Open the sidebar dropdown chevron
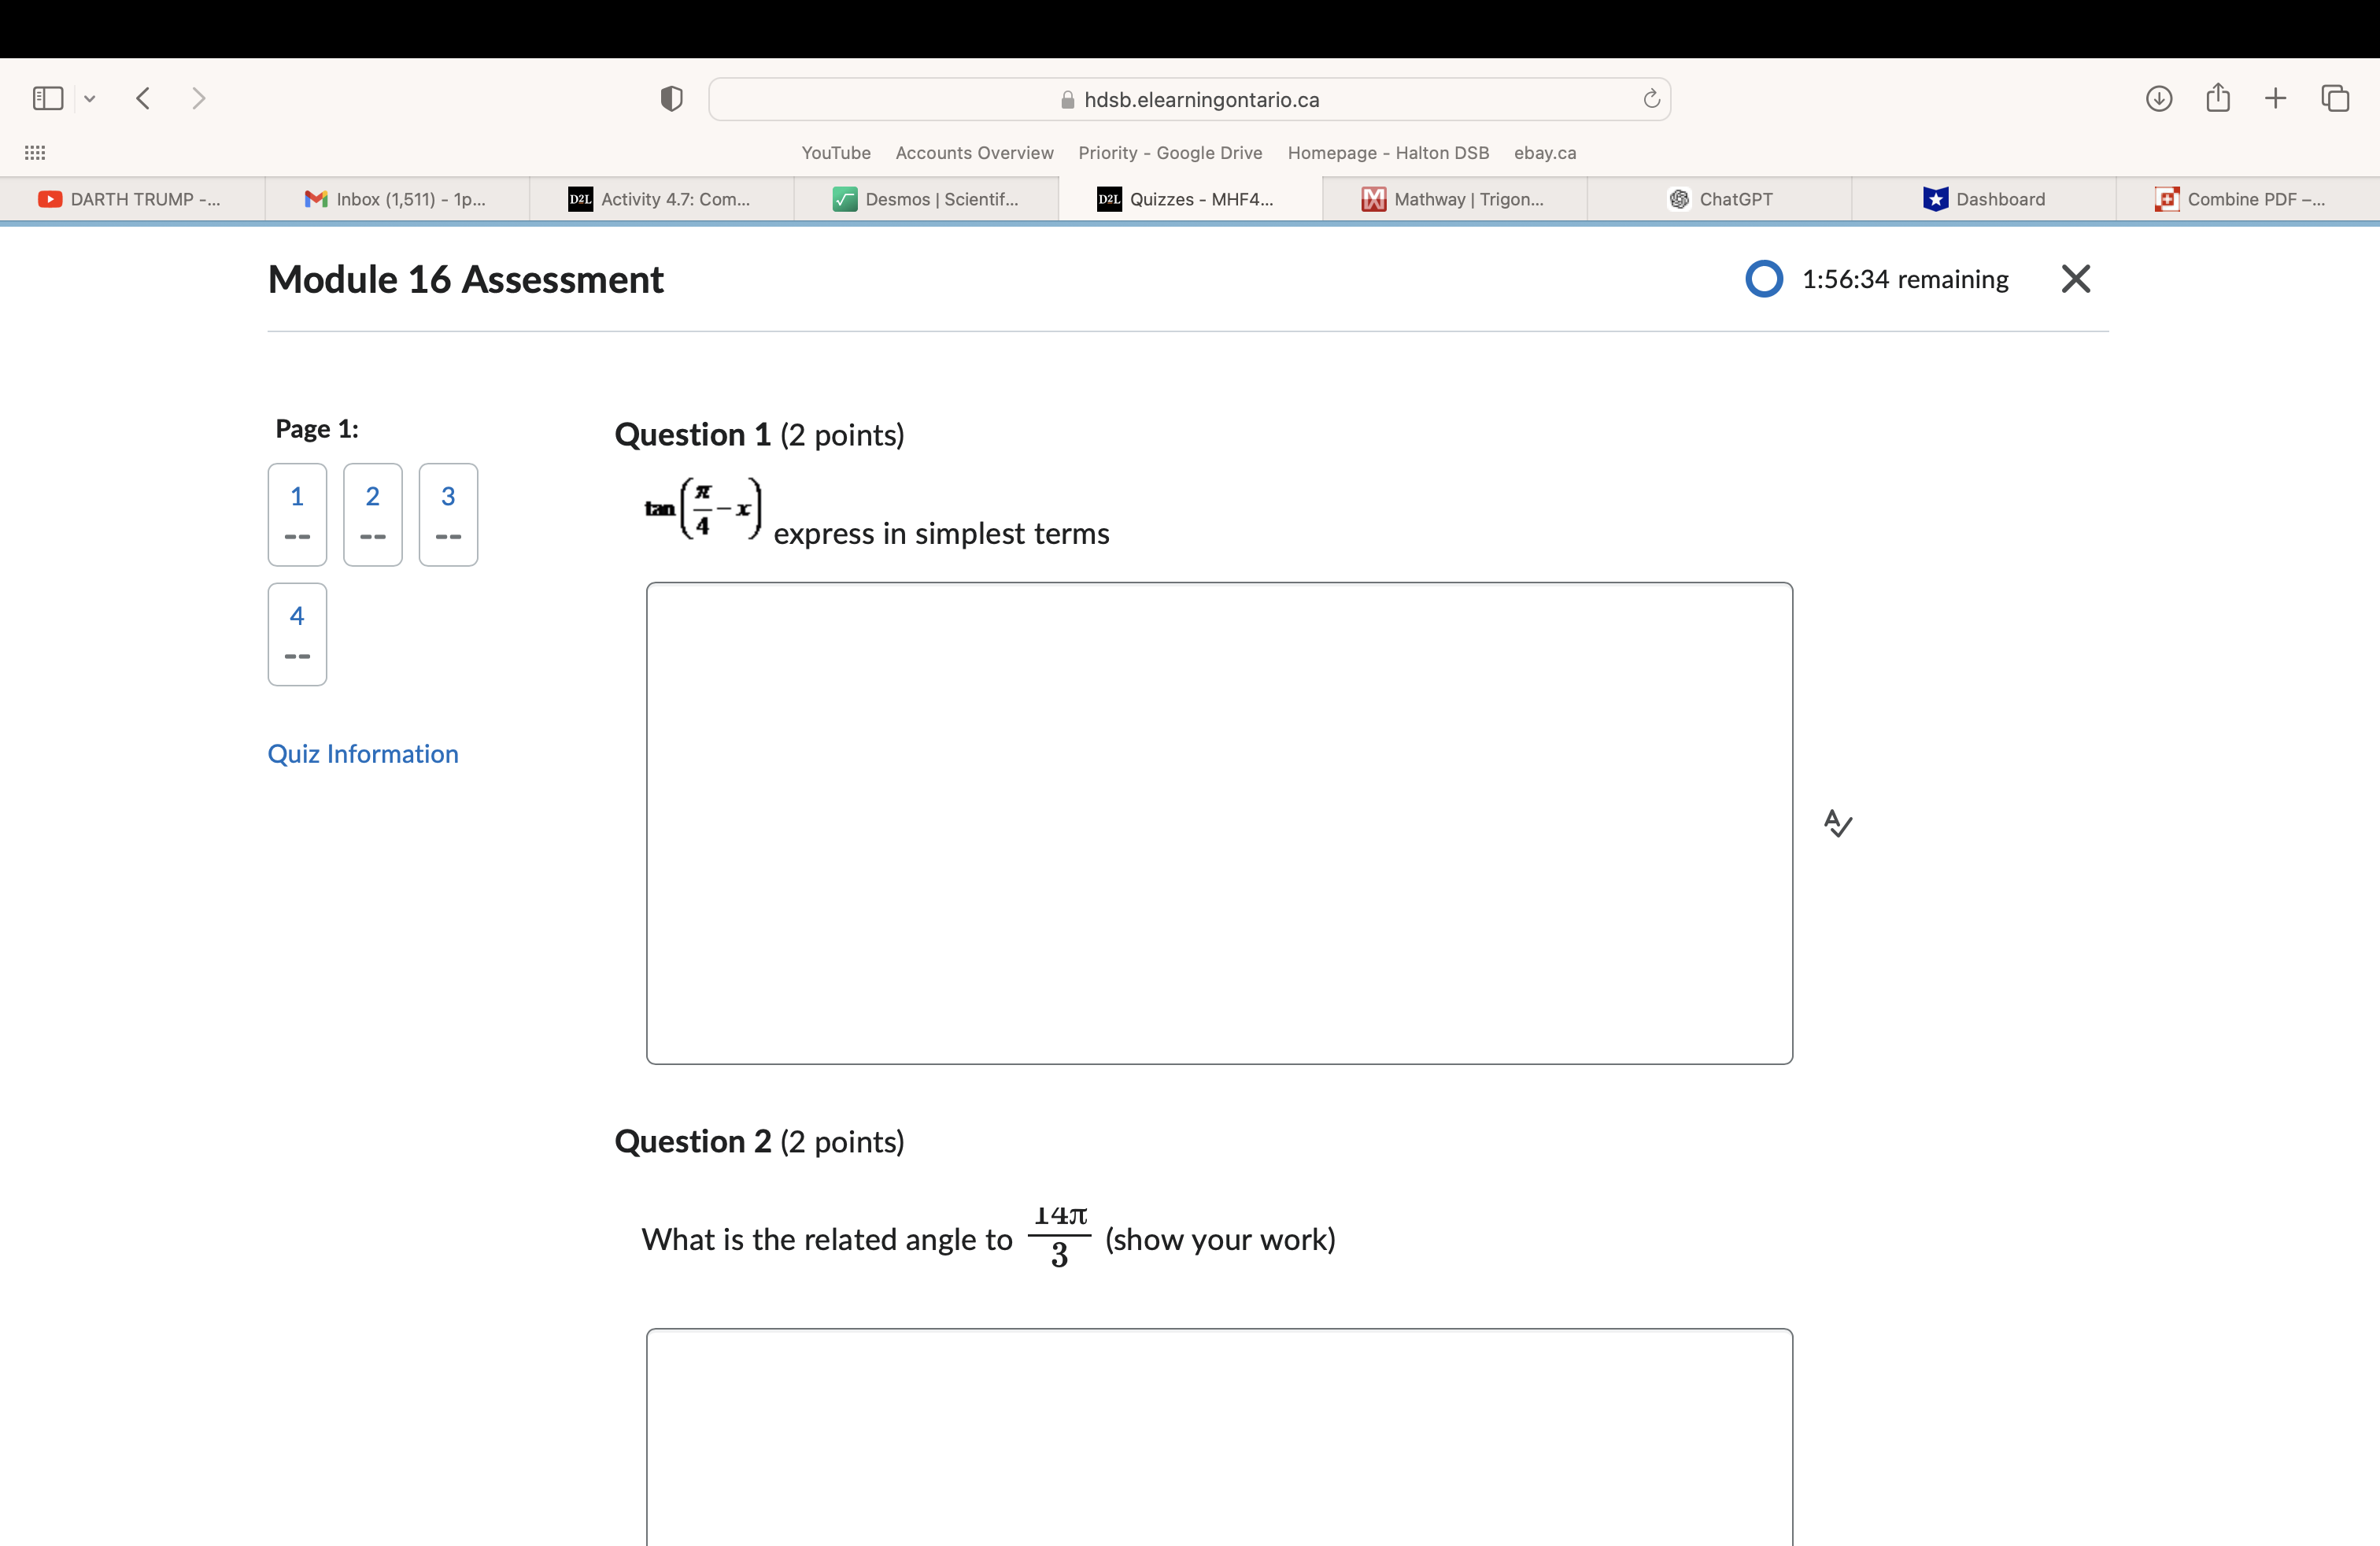This screenshot has width=2380, height=1546. pyautogui.click(x=90, y=97)
